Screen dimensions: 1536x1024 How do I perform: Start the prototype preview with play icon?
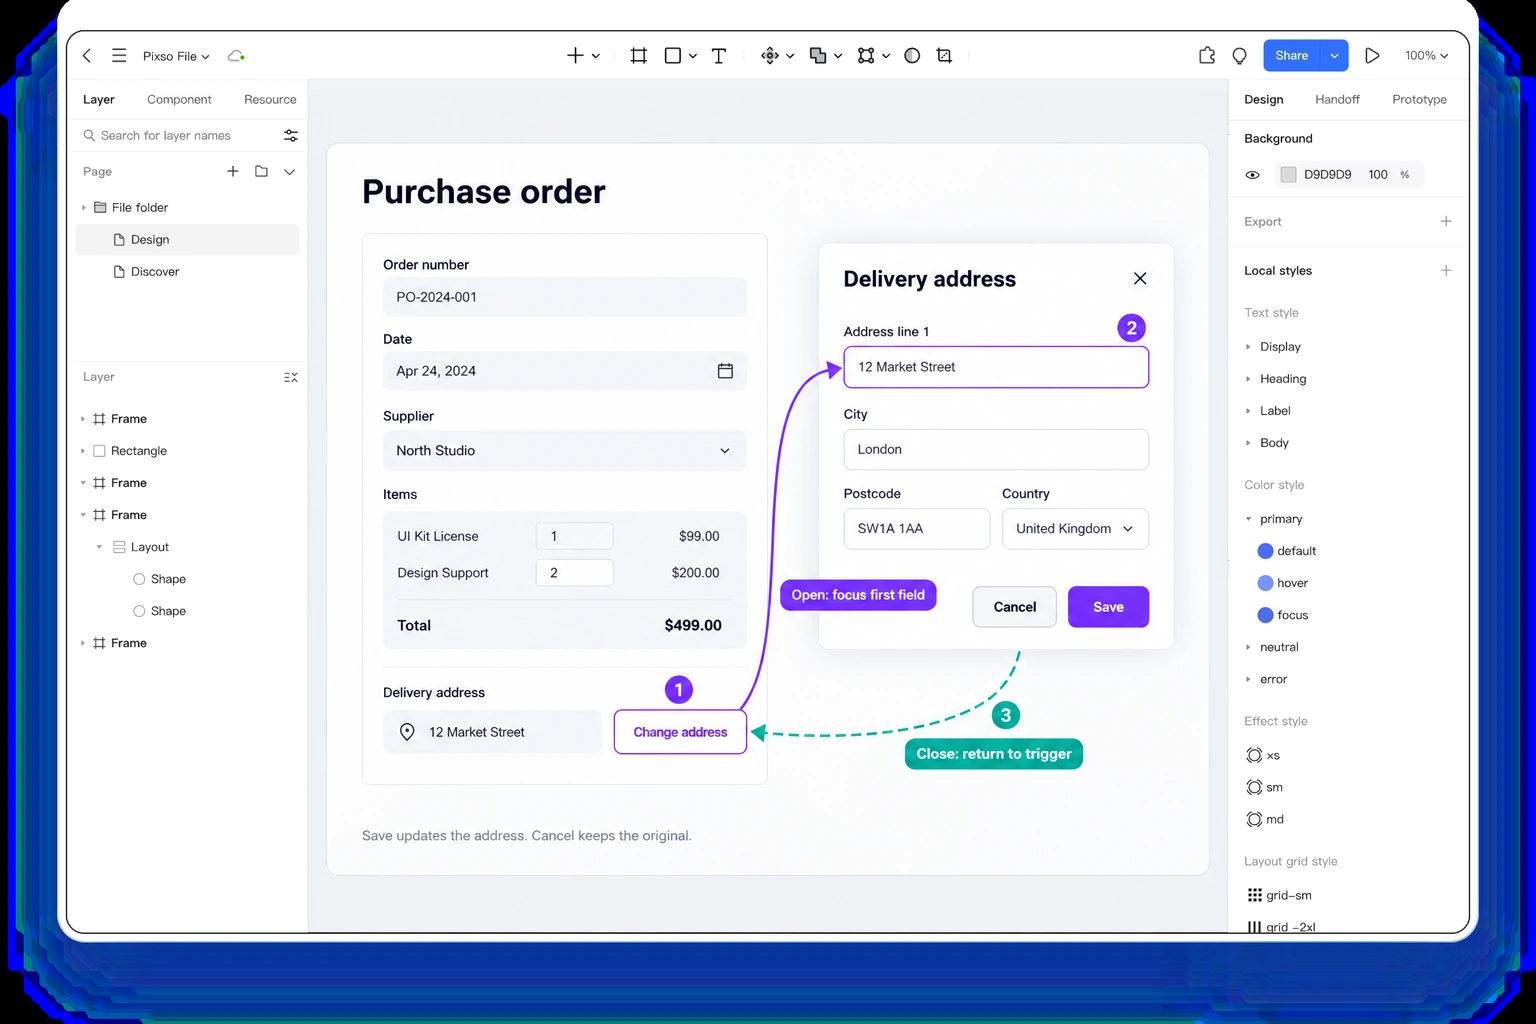tap(1372, 56)
